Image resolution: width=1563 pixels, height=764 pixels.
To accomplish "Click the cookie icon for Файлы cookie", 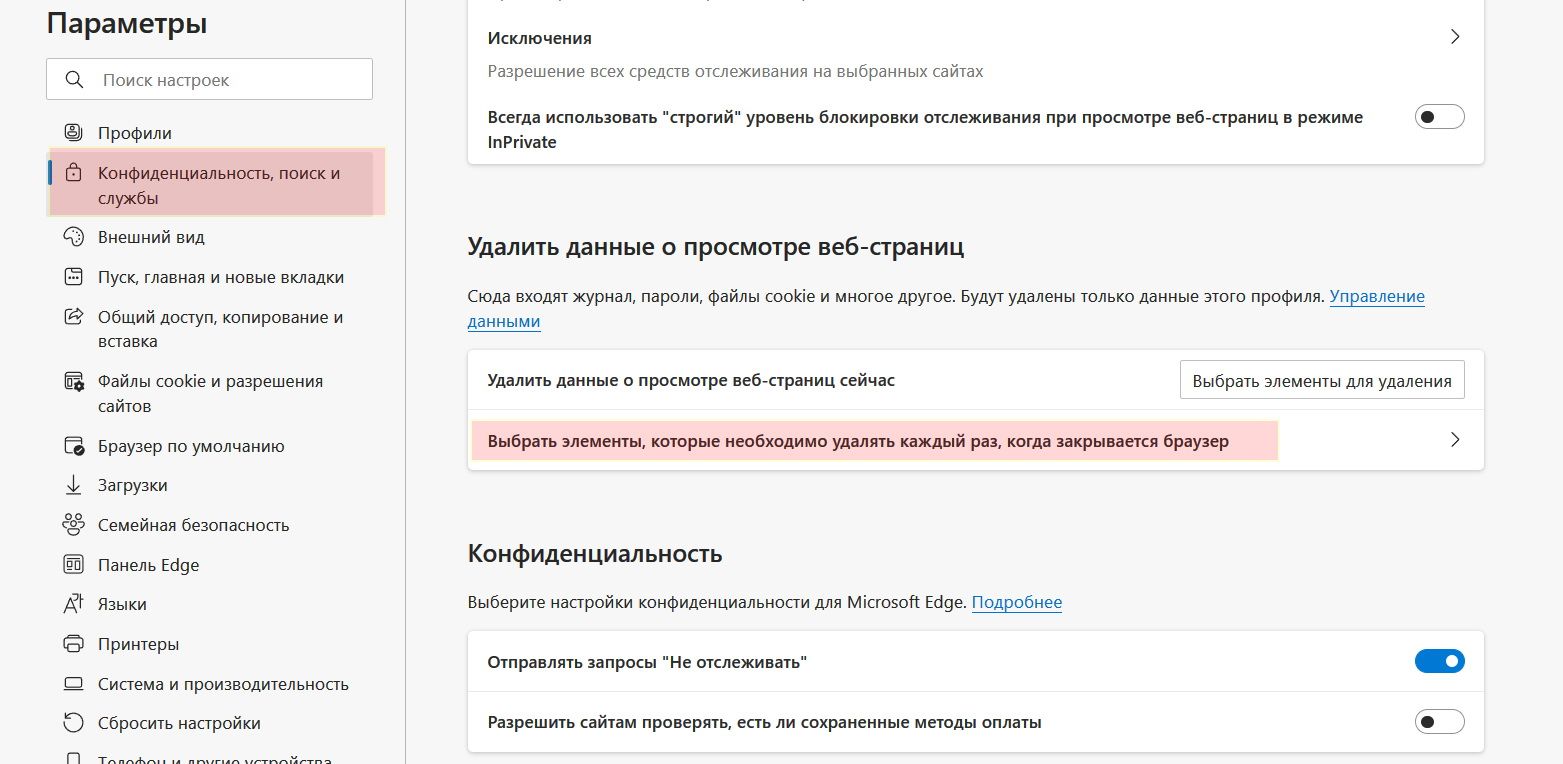I will point(73,381).
